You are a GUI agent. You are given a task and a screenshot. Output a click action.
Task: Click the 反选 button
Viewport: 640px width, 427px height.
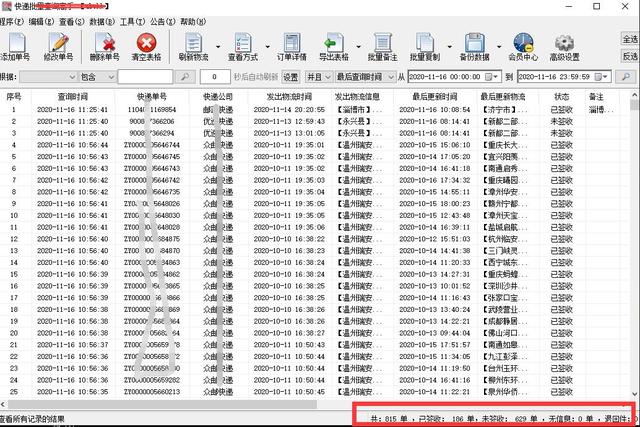point(630,56)
